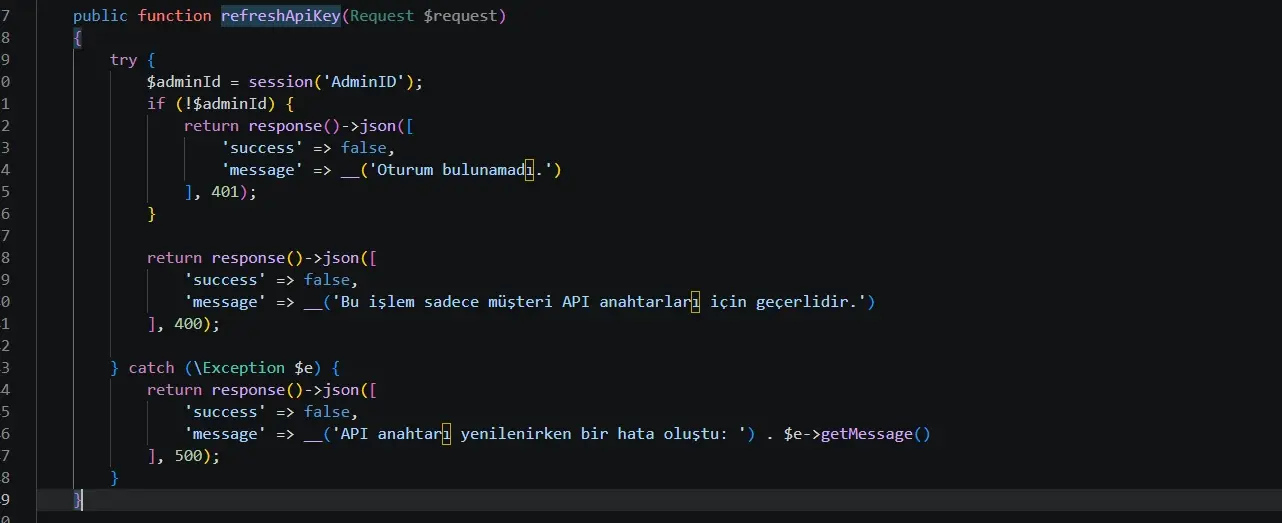Click the return keyword inside the catch block
1282x523 pixels.
coord(175,390)
